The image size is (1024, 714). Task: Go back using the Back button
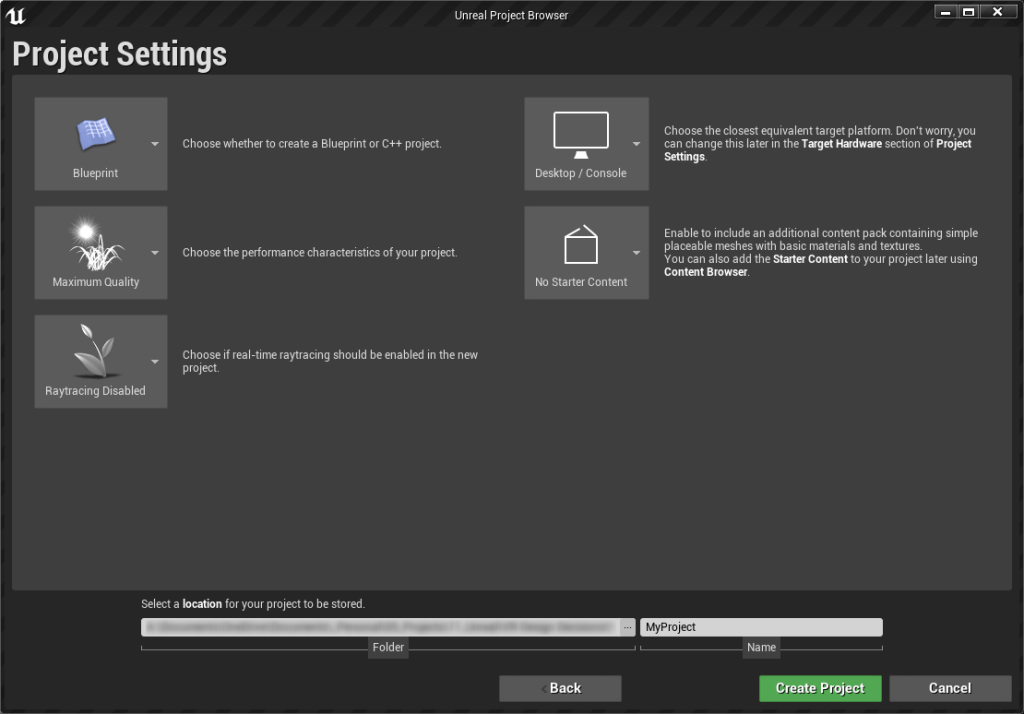coord(560,688)
